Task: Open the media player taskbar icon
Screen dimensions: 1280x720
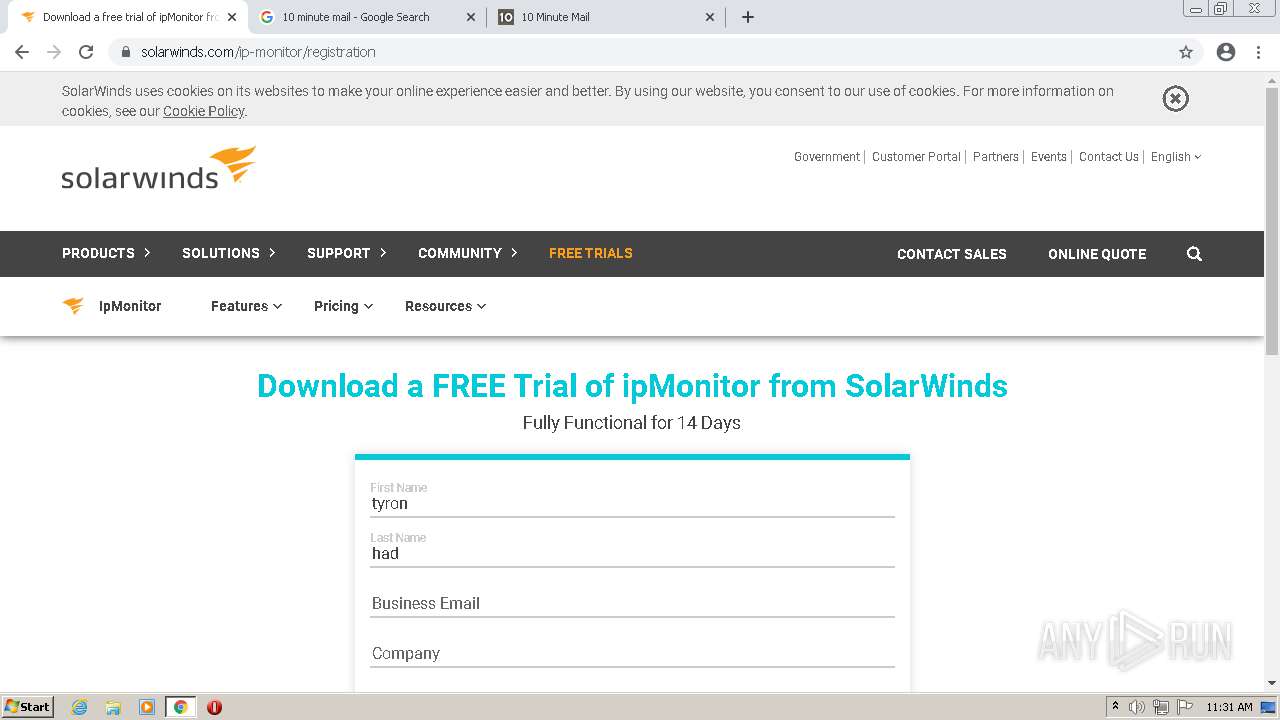Action: (147, 707)
